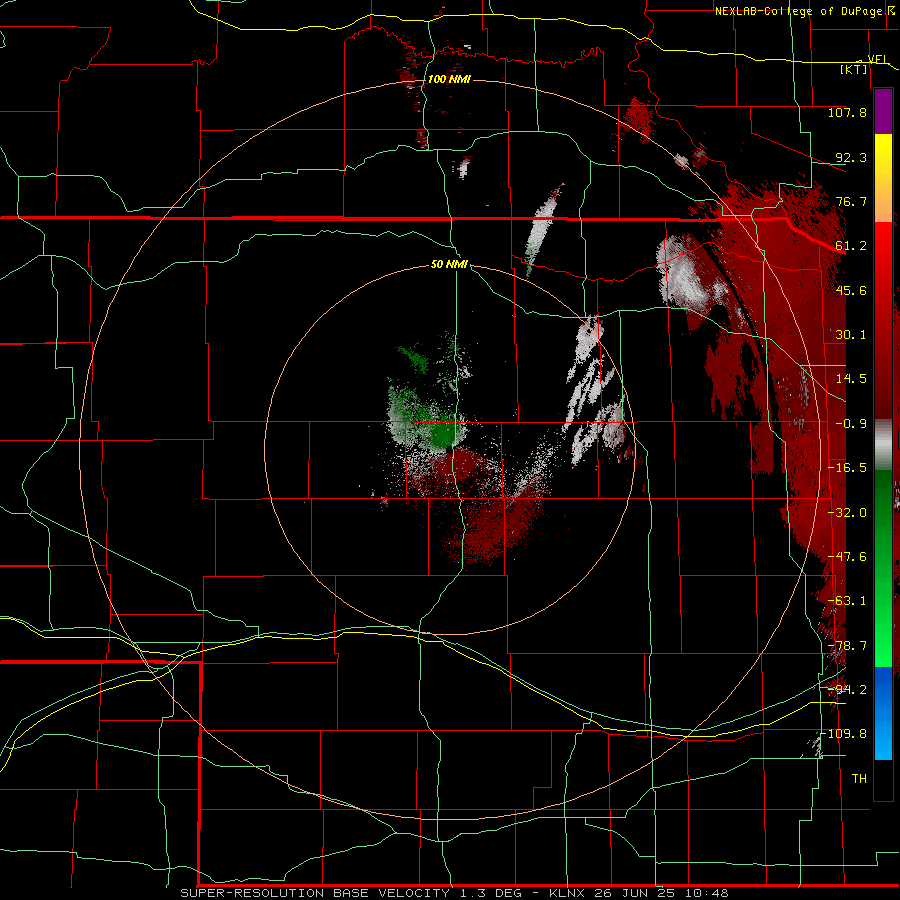Click the radar site at the range rings' center

click(x=450, y=448)
